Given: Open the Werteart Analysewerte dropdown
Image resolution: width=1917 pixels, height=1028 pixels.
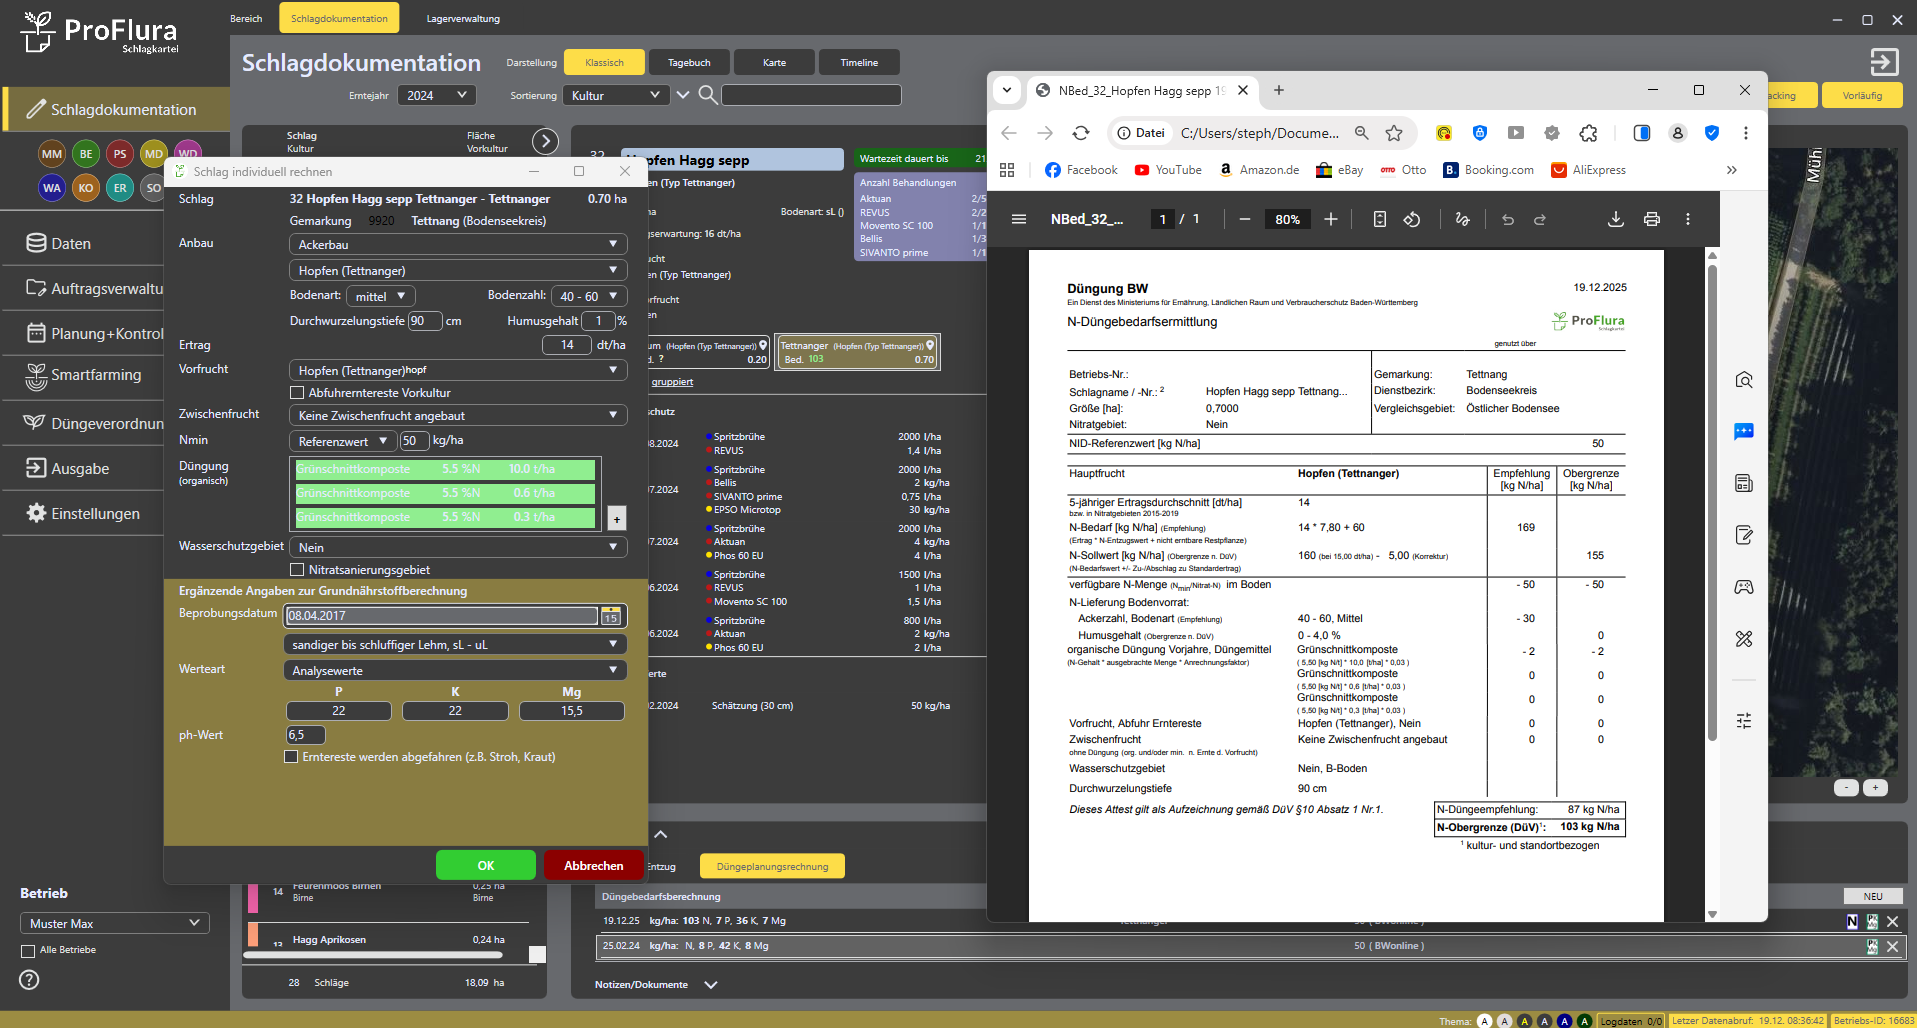Looking at the screenshot, I should tap(455, 671).
